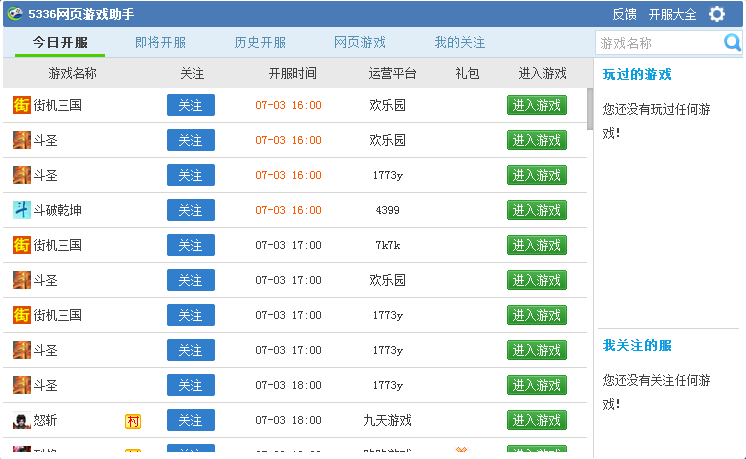The image size is (746, 459).
Task: Click 开服时间 column header
Action: pyautogui.click(x=293, y=73)
